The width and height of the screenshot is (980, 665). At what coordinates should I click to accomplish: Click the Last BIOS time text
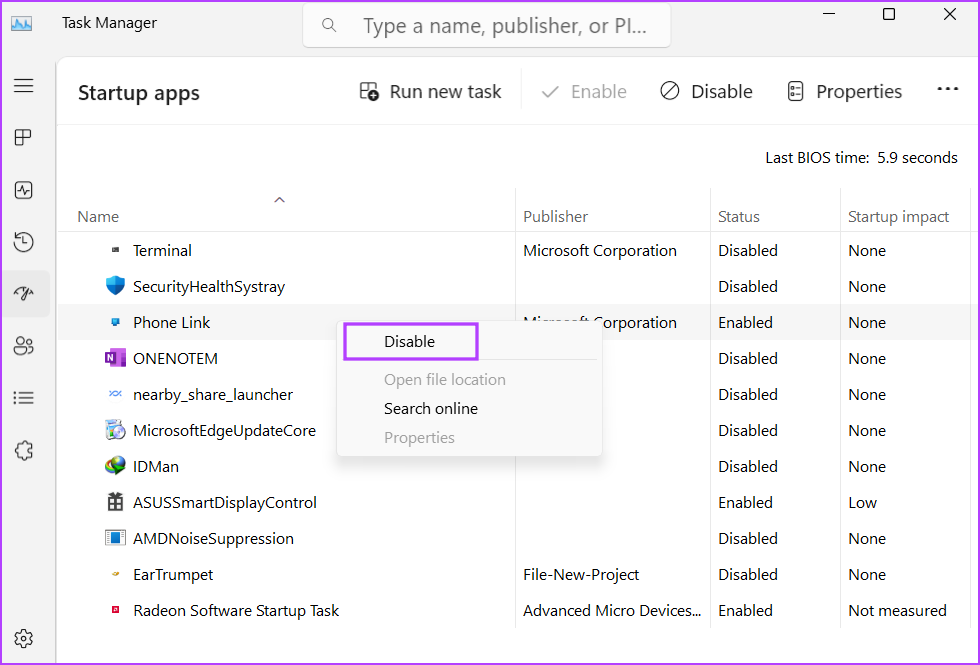tap(861, 158)
